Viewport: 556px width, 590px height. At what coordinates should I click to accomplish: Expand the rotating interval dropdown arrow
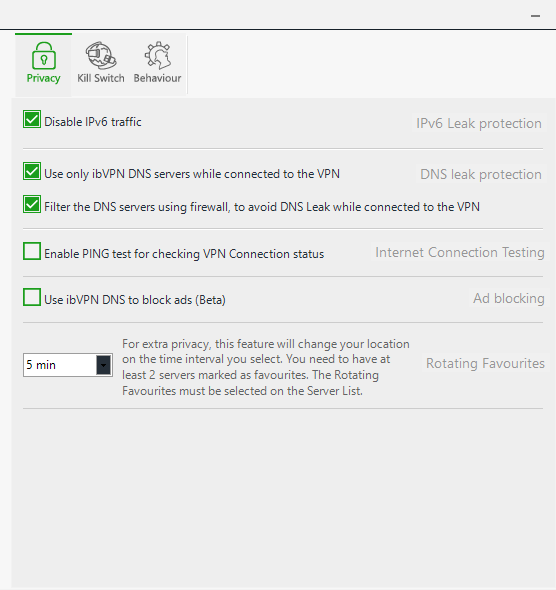[x=103, y=365]
